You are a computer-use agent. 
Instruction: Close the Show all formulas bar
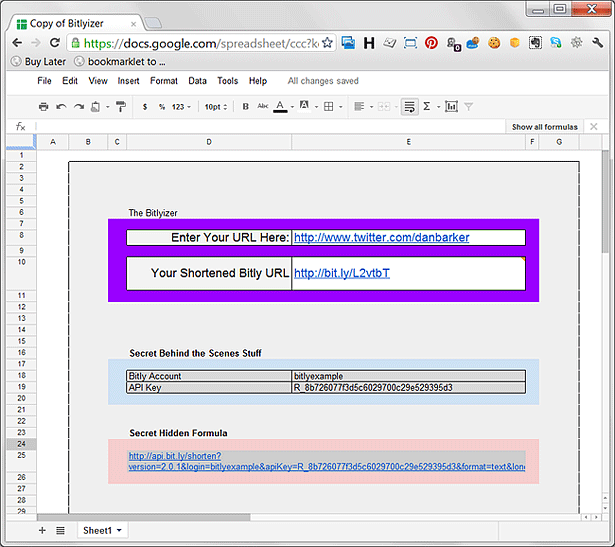pyautogui.click(x=593, y=126)
